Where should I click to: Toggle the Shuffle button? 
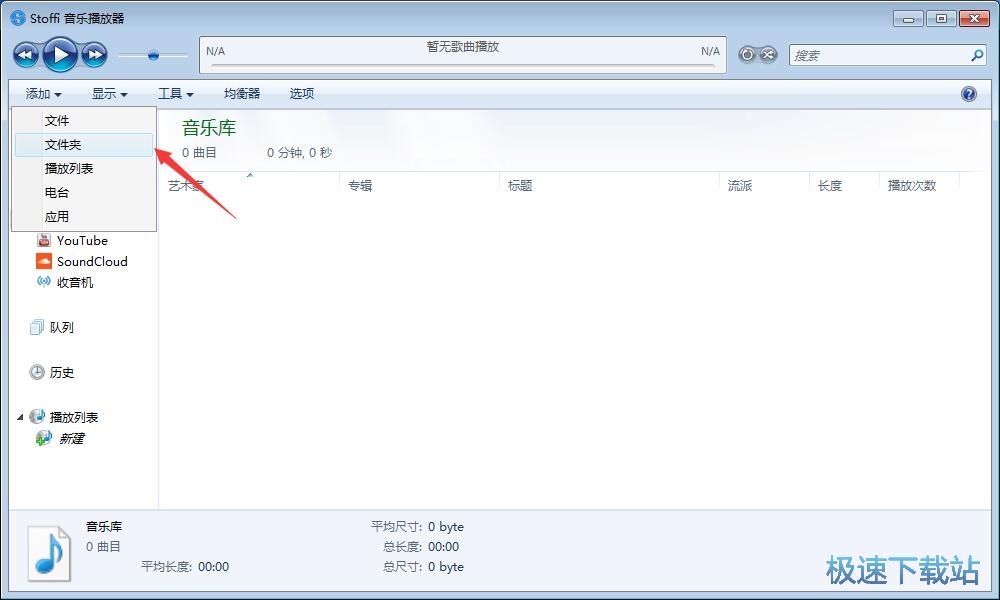point(768,55)
